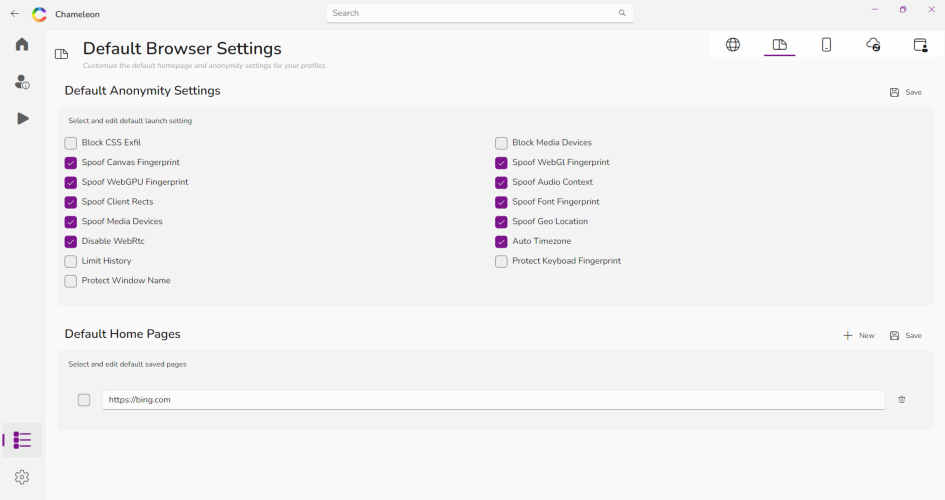Uncheck Spoof Media Devices
Viewport: 945px width, 500px height.
click(x=71, y=222)
